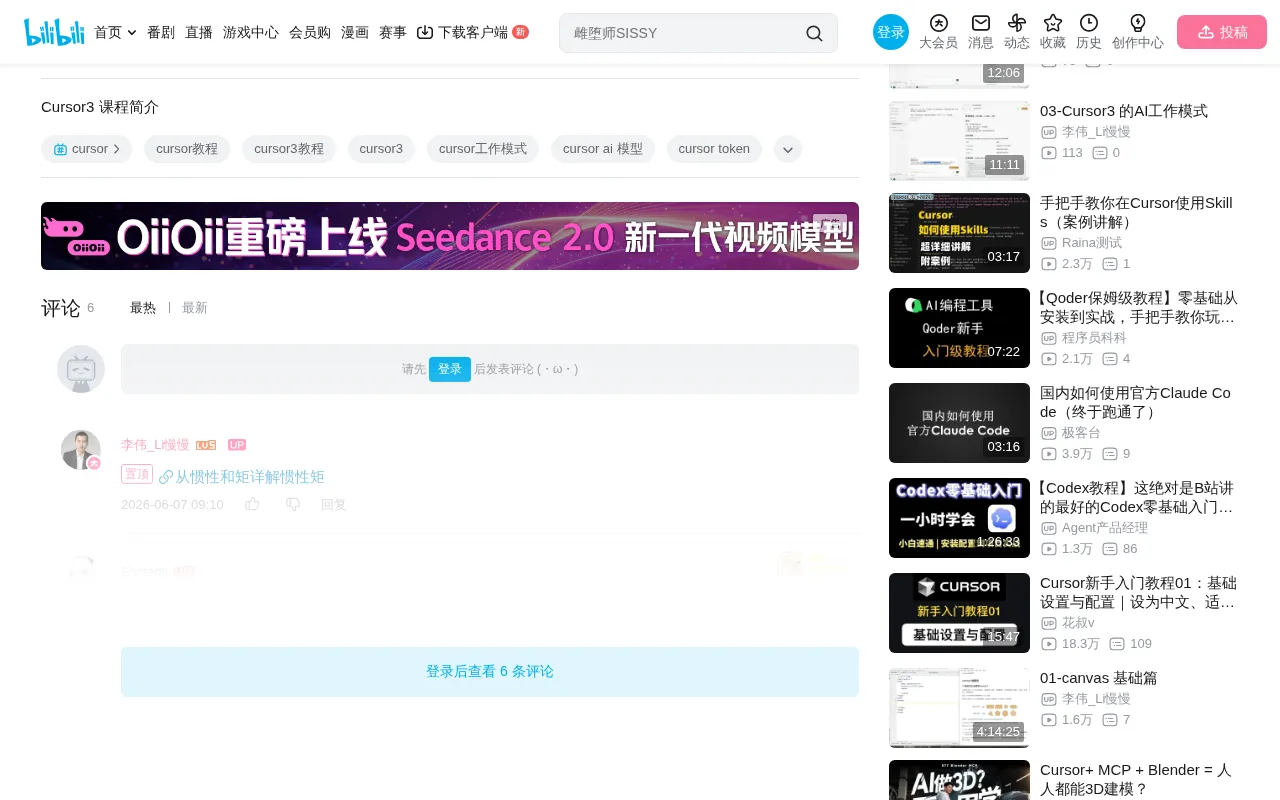
Task: Click the round blue 登录 button in the header
Action: coord(891,32)
